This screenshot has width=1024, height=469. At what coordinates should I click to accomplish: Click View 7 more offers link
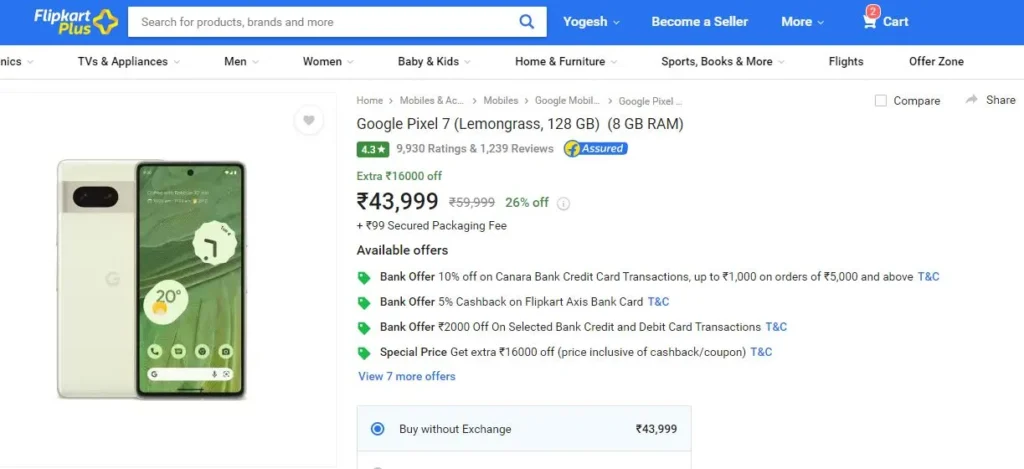pos(407,376)
